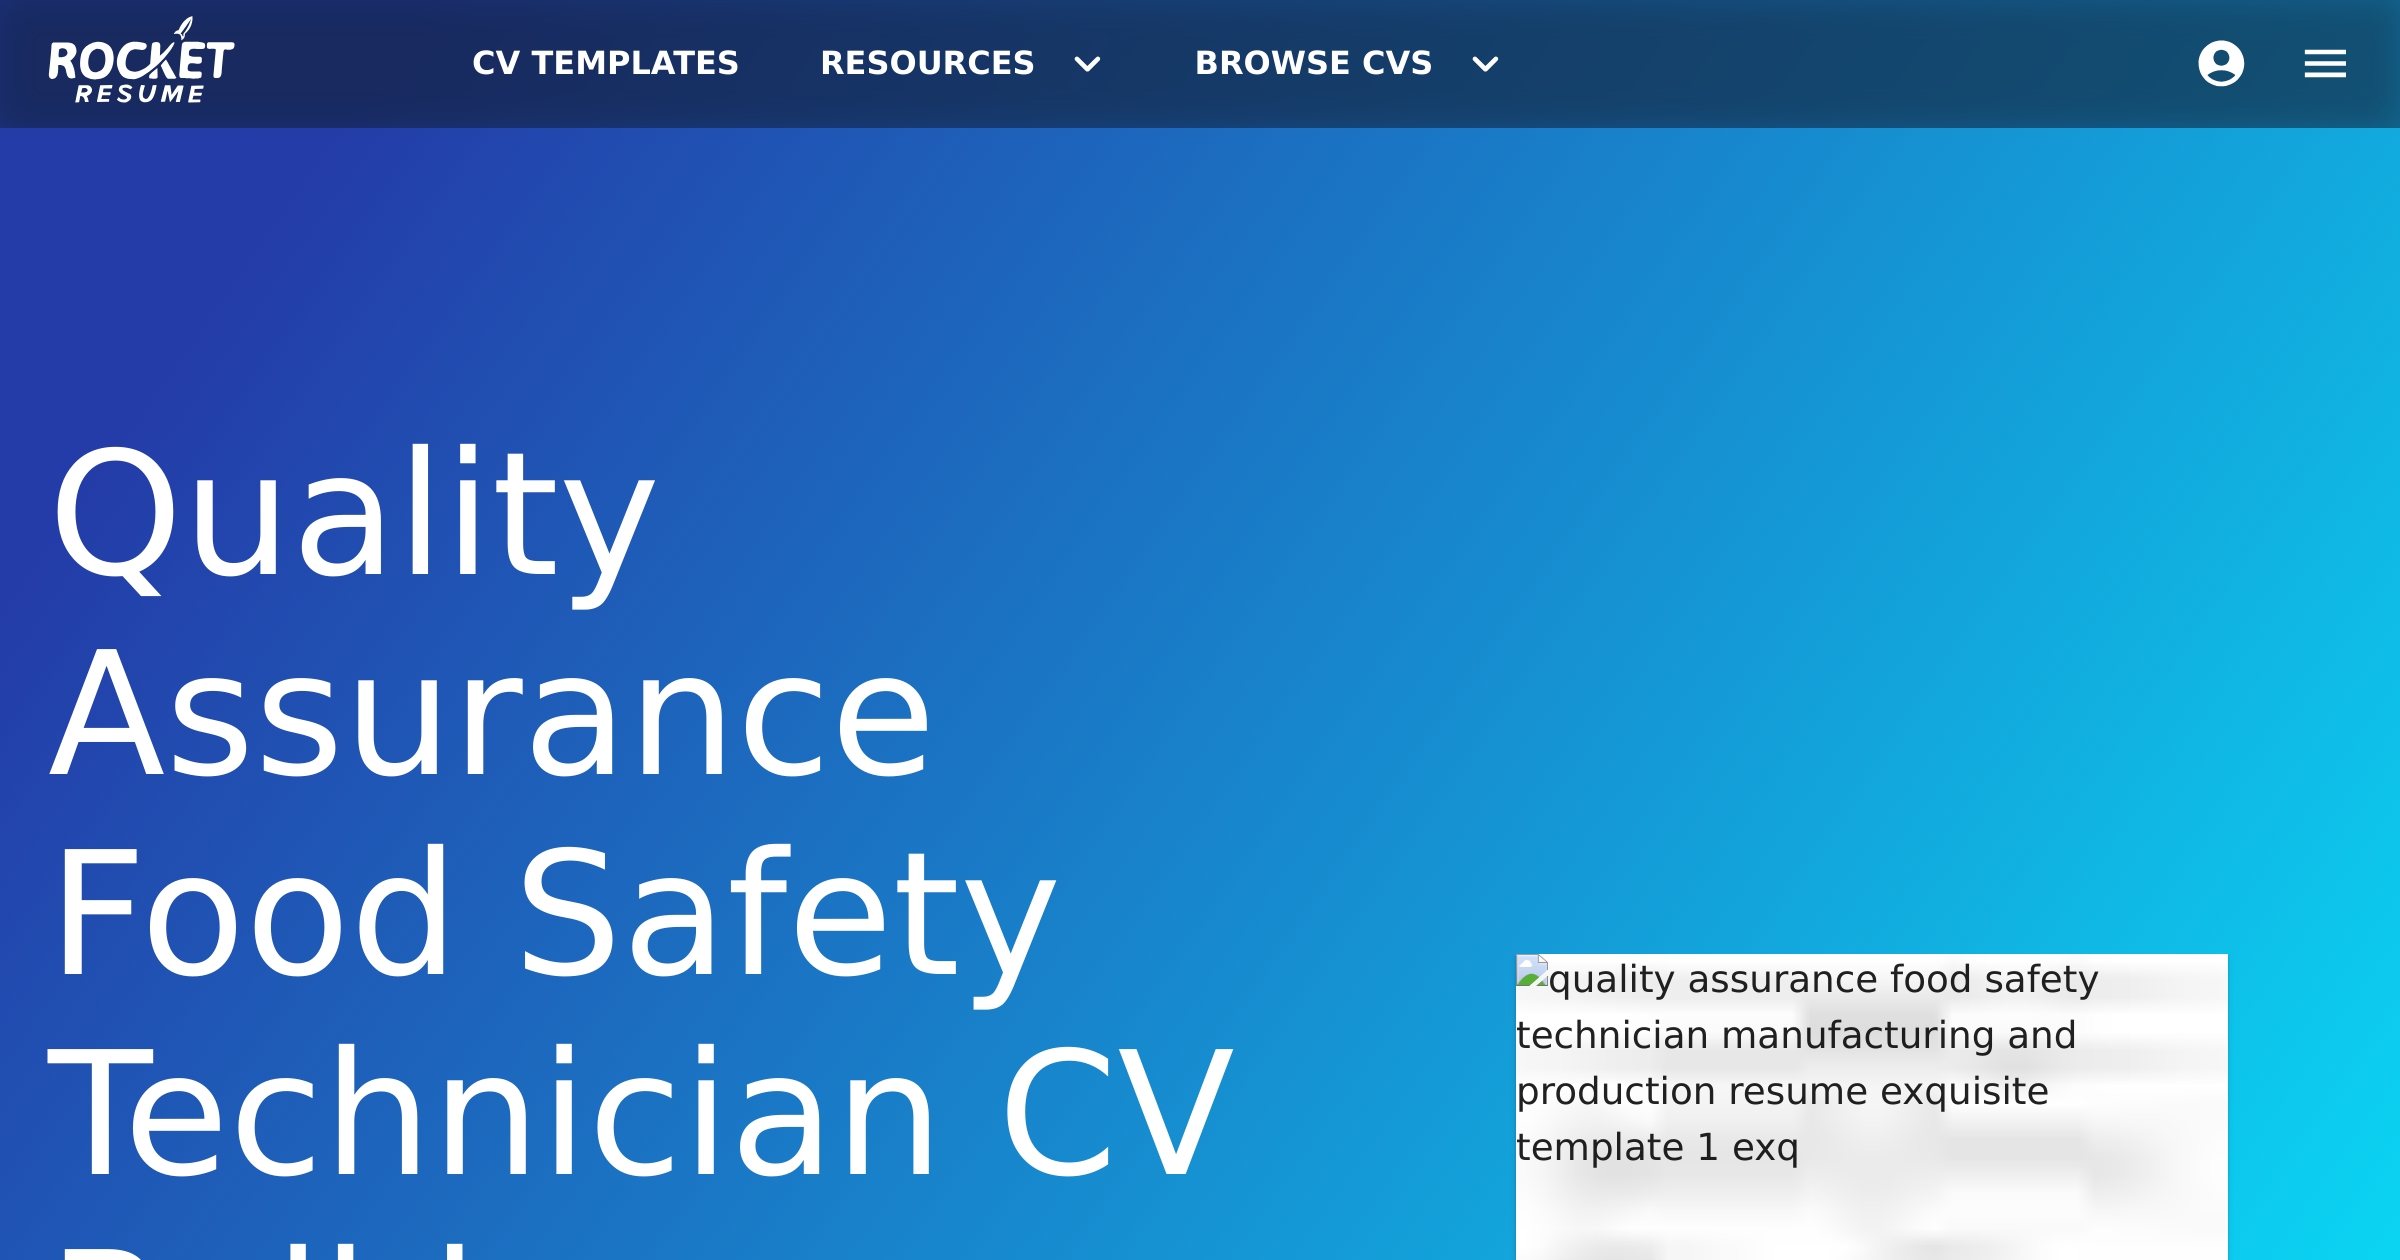The width and height of the screenshot is (2400, 1260).
Task: Open the user account profile icon
Action: (2221, 64)
